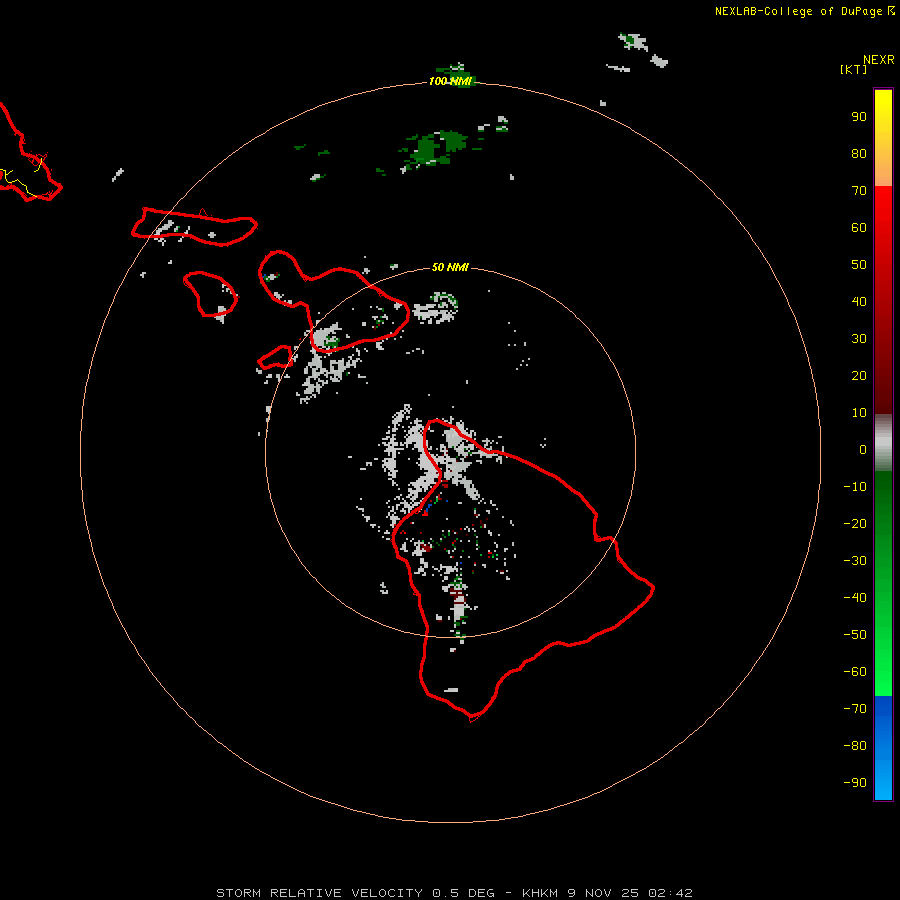Click the -70 label on the scale
The height and width of the screenshot is (900, 900).
point(855,709)
